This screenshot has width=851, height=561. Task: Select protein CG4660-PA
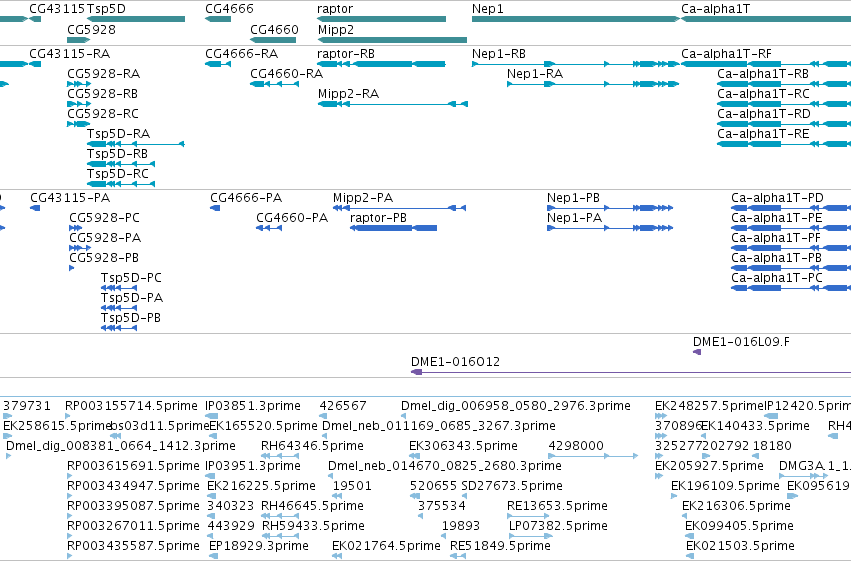click(292, 218)
